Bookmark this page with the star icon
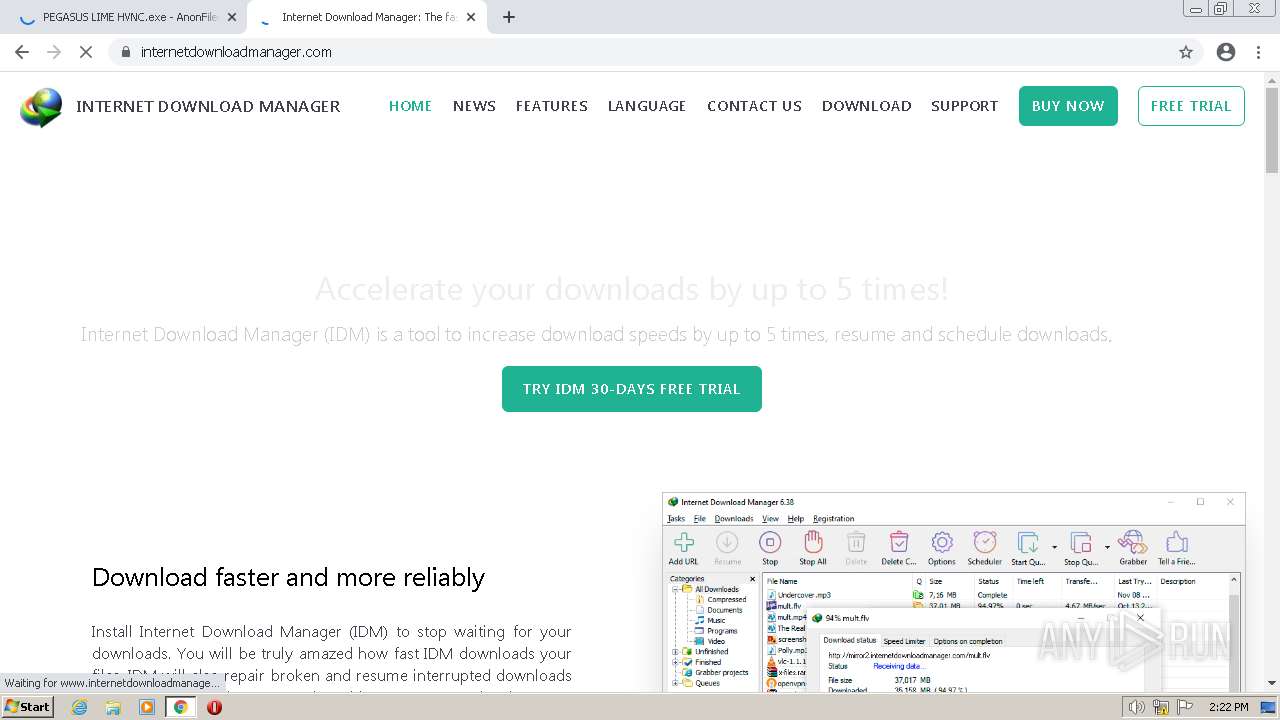Image resolution: width=1280 pixels, height=720 pixels. 1186,52
